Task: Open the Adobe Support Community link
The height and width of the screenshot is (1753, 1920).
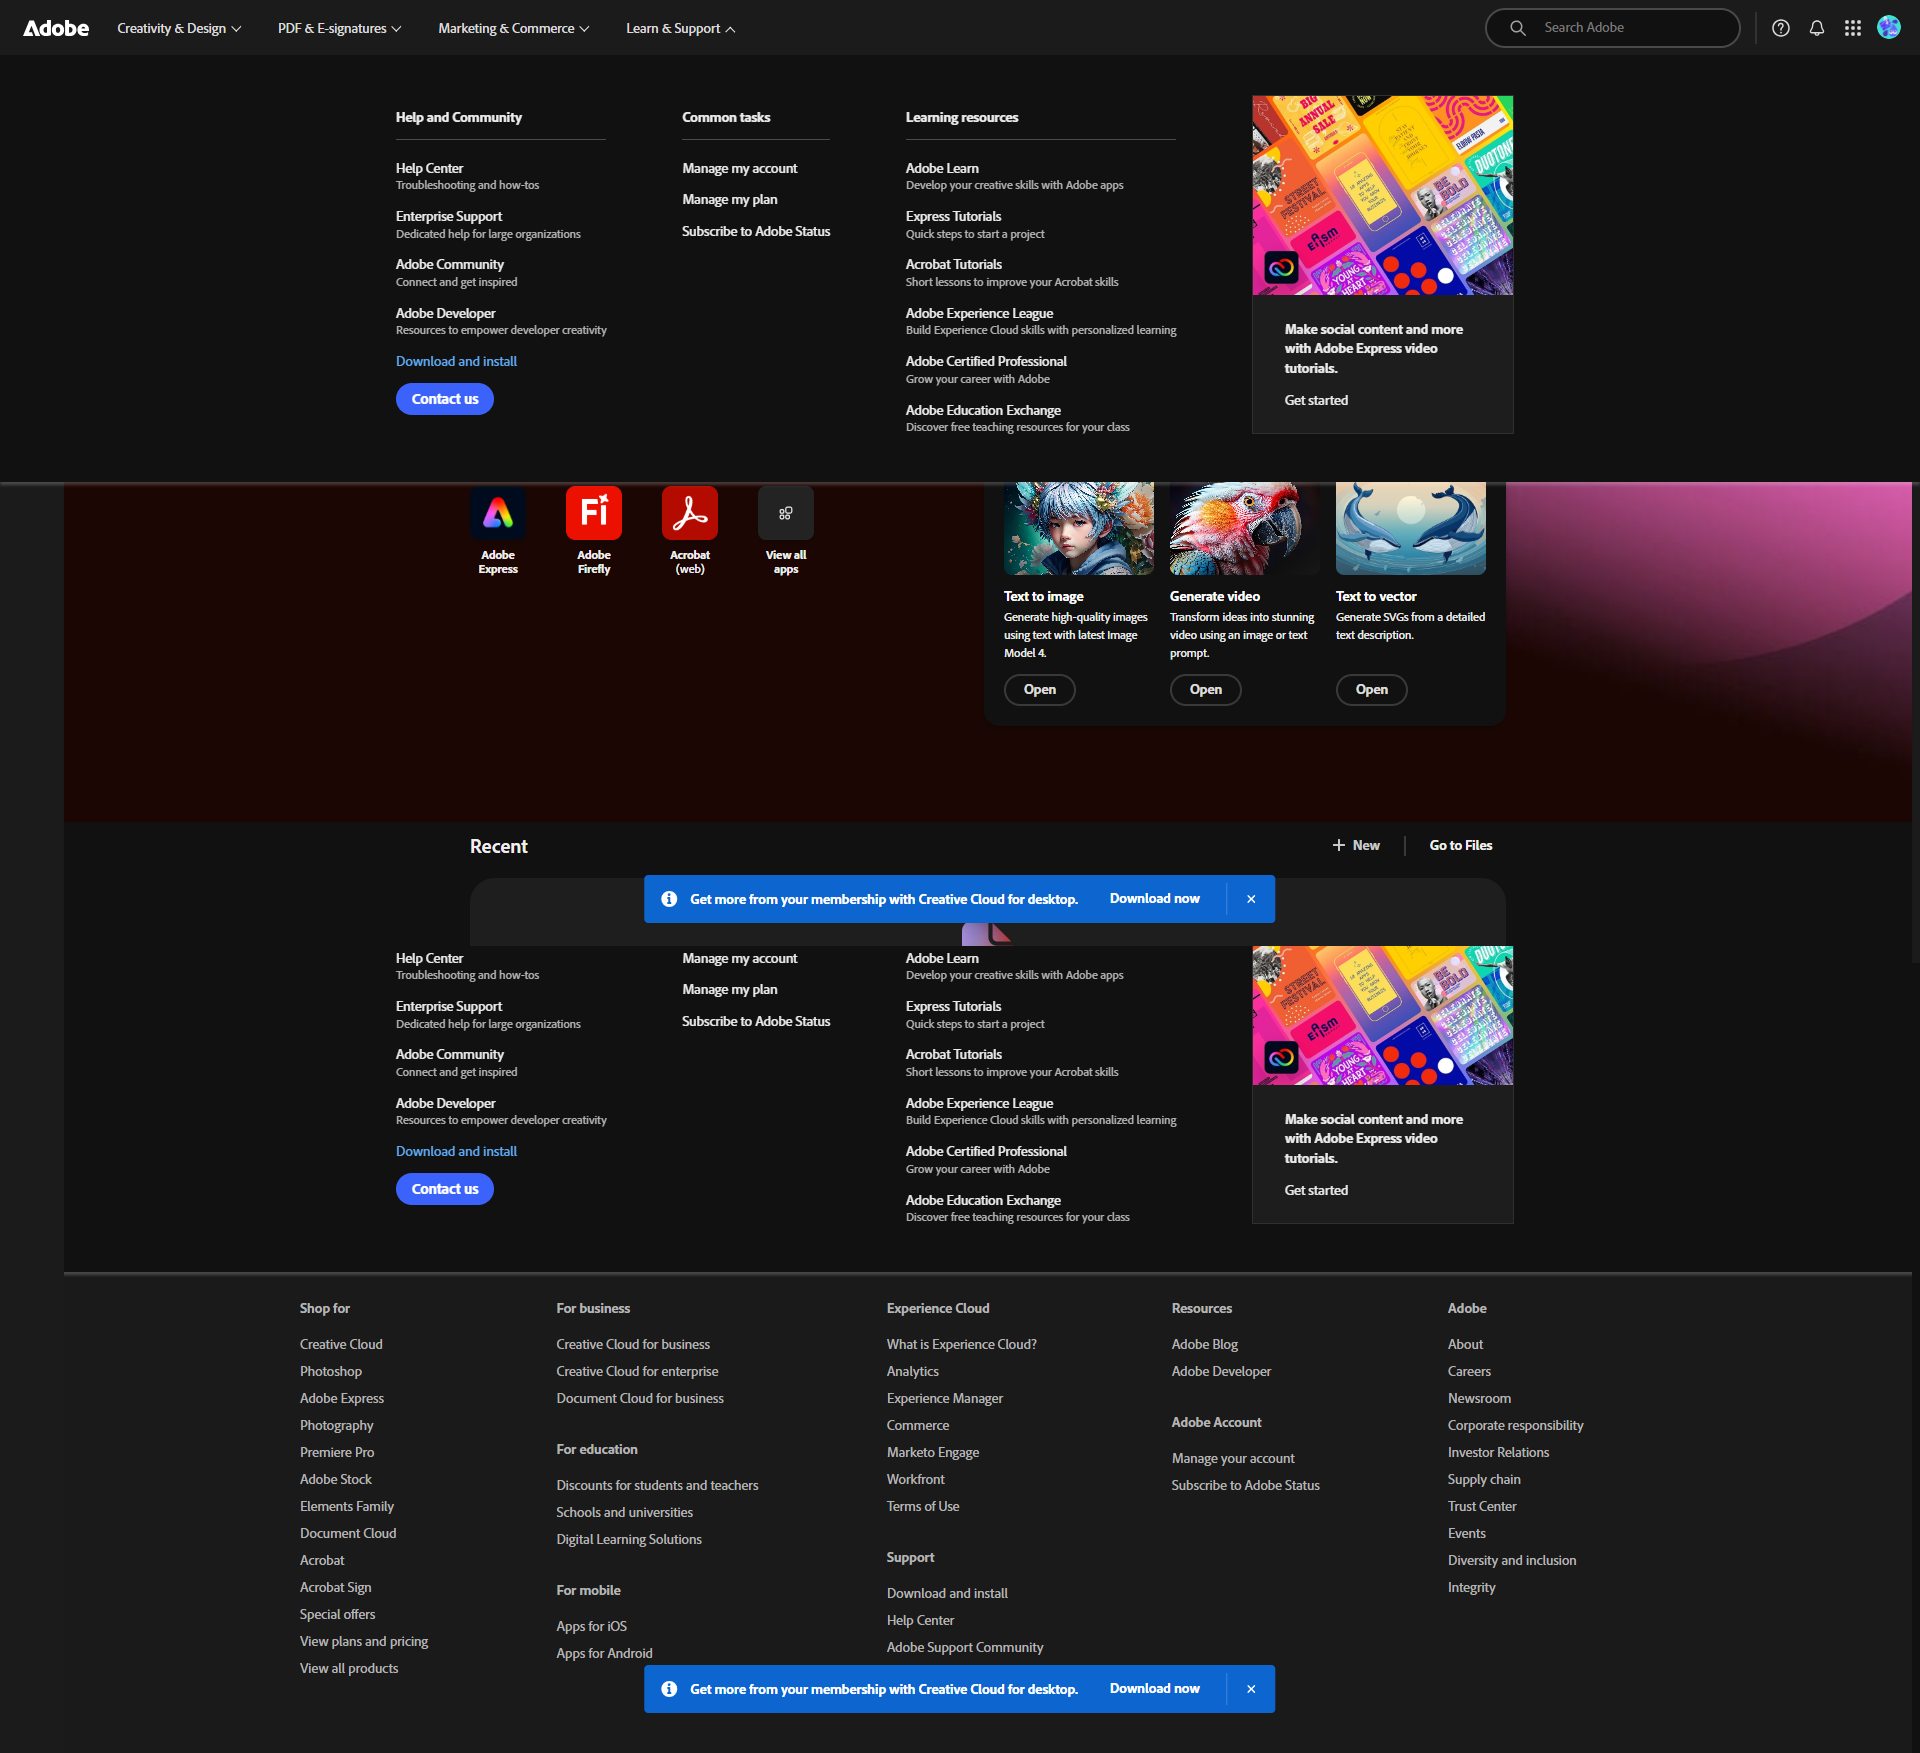Action: point(965,1648)
